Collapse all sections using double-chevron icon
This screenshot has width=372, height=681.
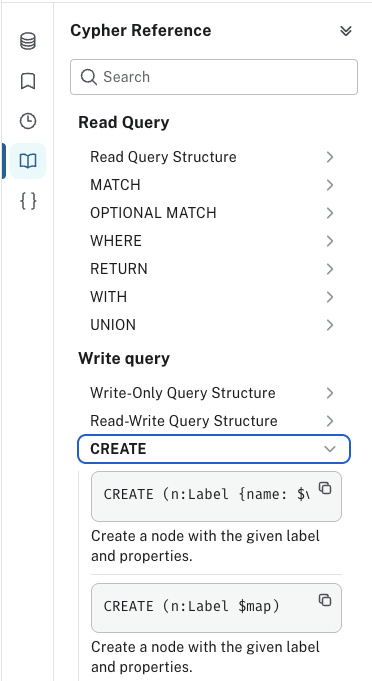346,31
